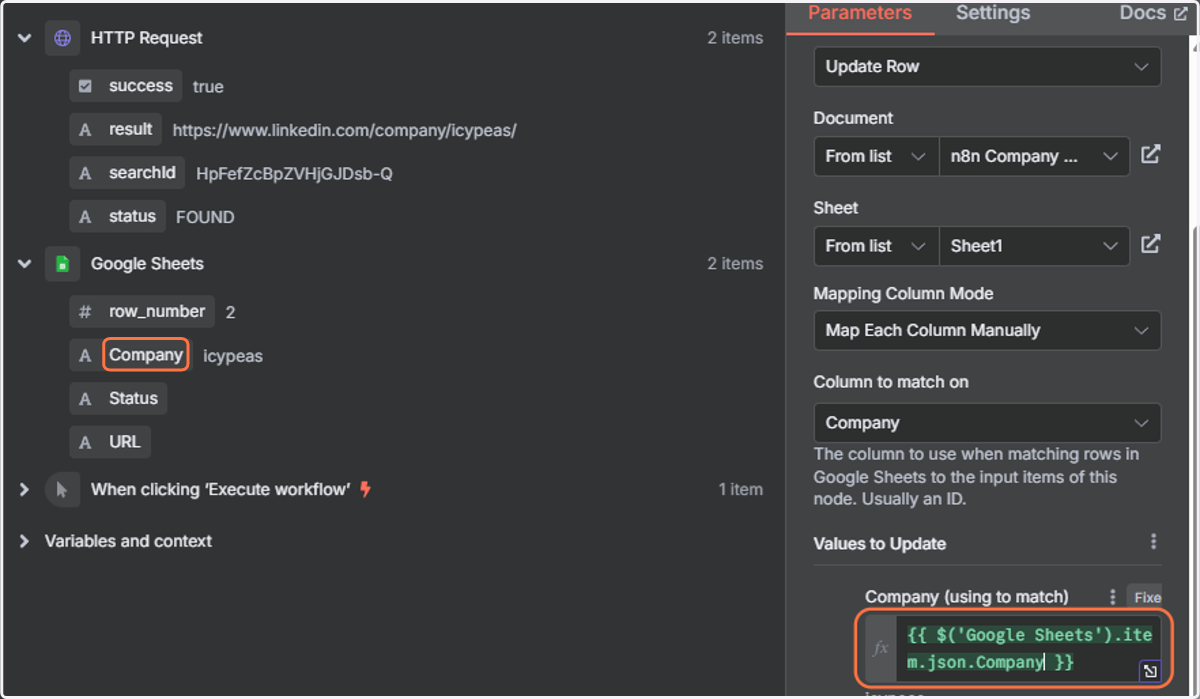Click the '1 item' count label
The image size is (1200, 699).
(740, 490)
